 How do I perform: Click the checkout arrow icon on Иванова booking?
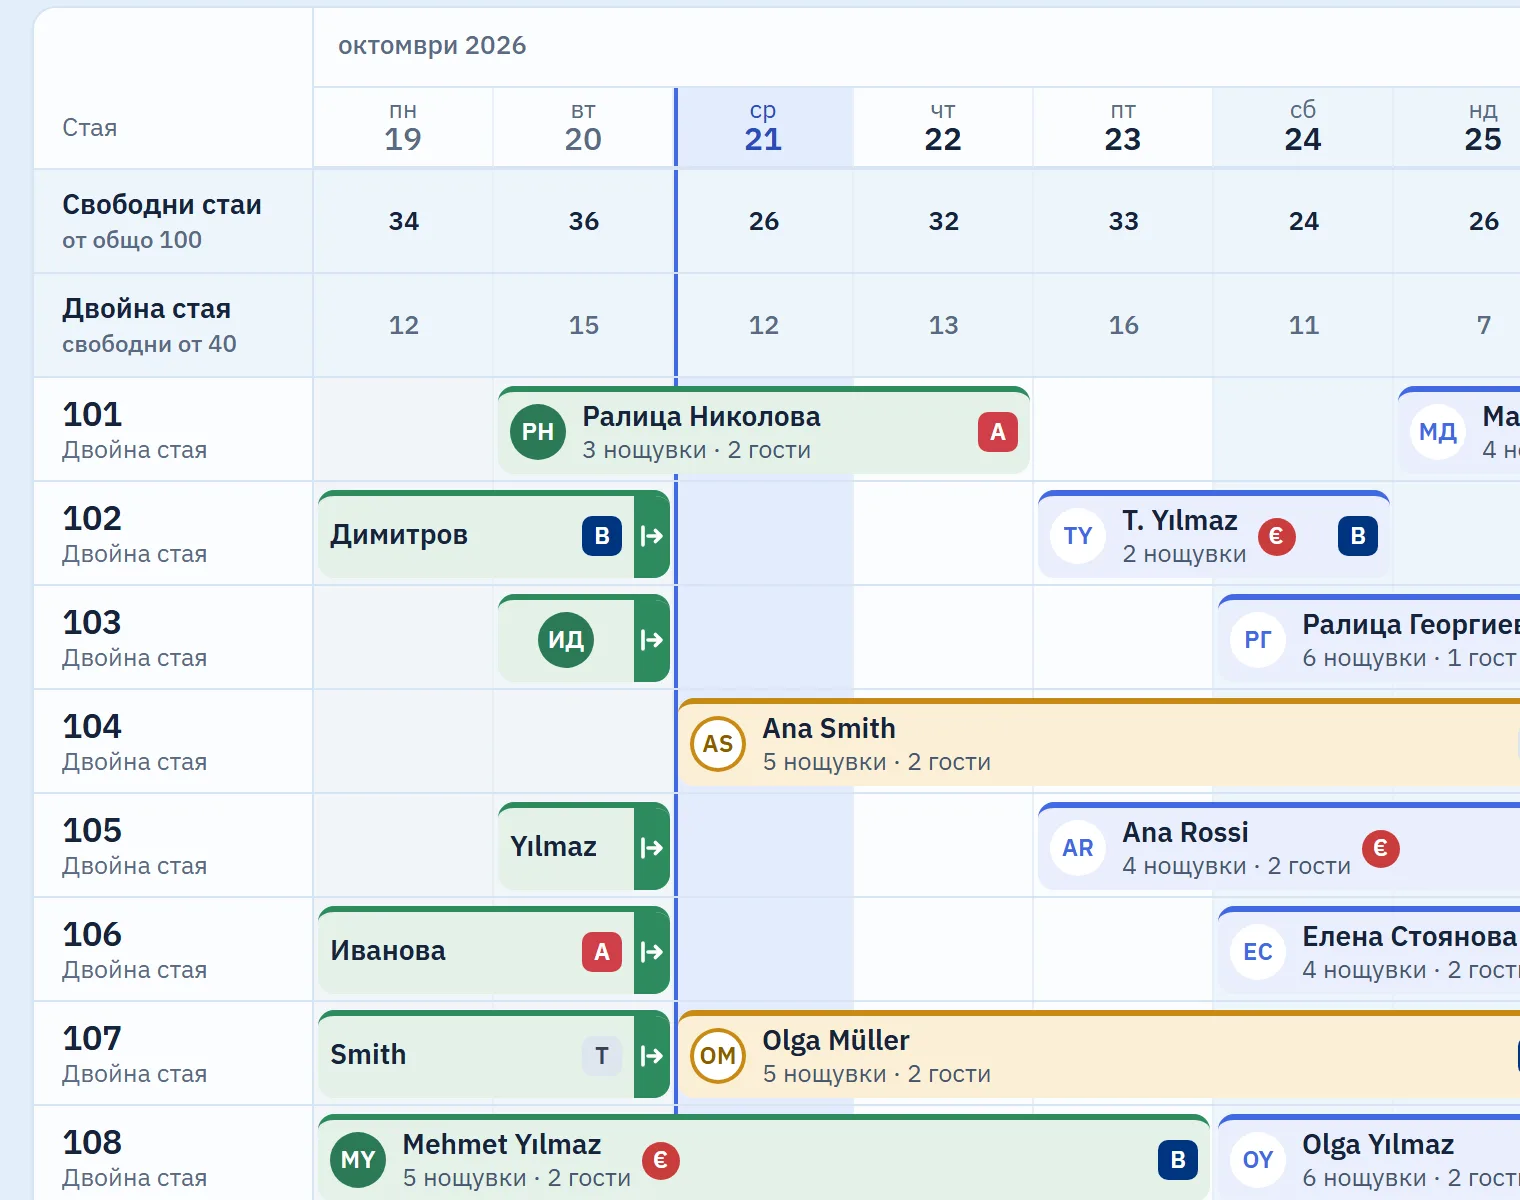point(652,952)
